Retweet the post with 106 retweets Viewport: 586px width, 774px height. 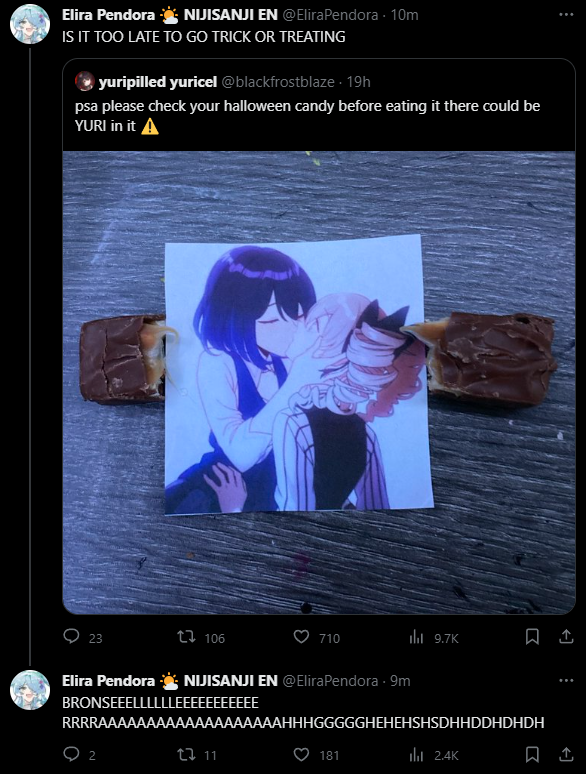187,637
